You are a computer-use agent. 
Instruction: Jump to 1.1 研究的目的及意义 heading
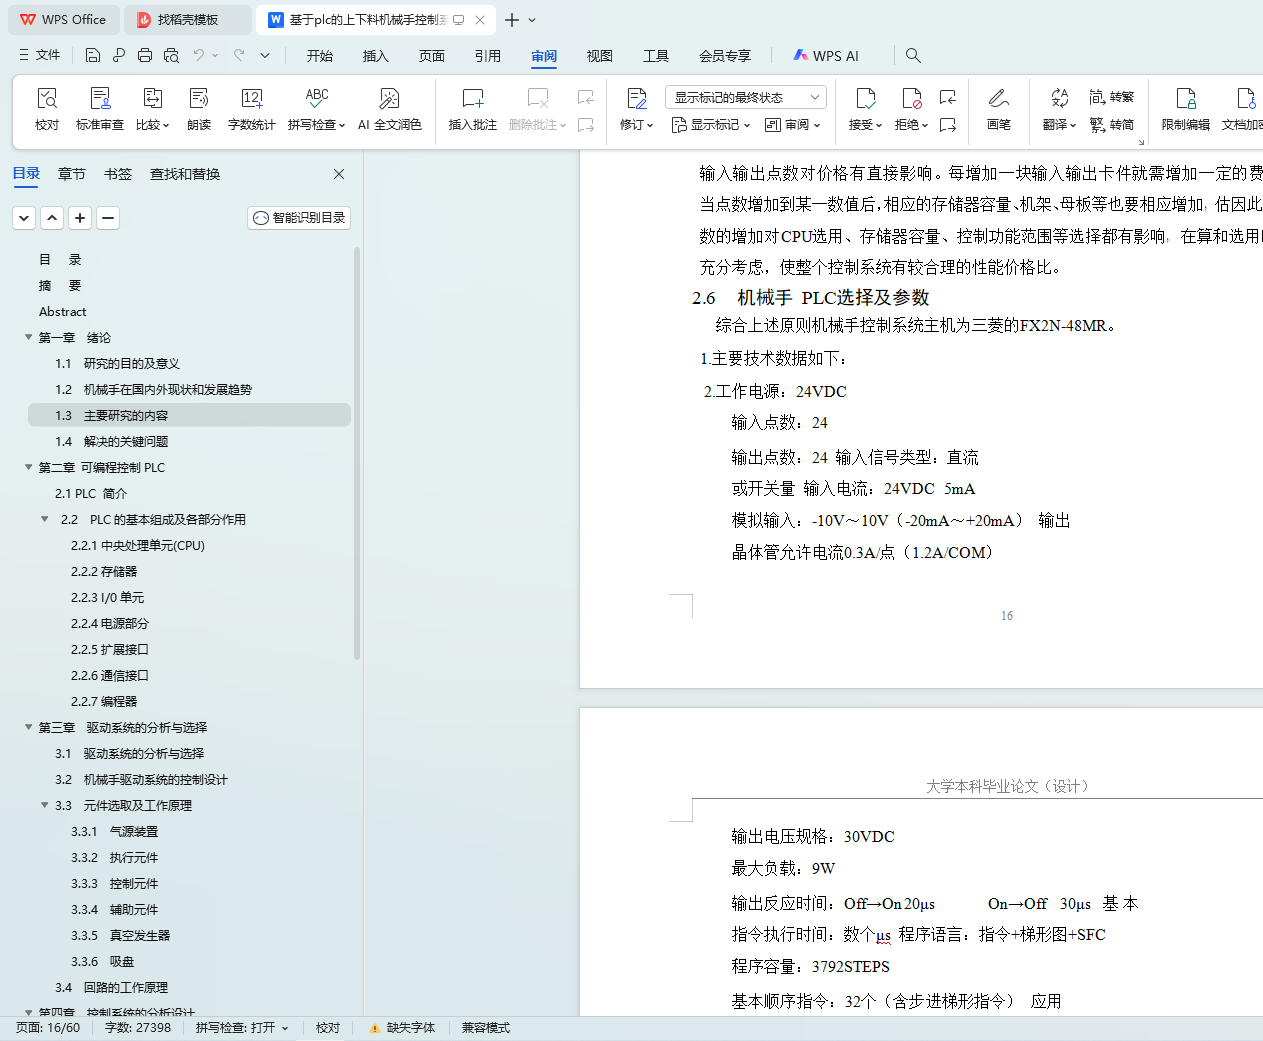(x=118, y=364)
